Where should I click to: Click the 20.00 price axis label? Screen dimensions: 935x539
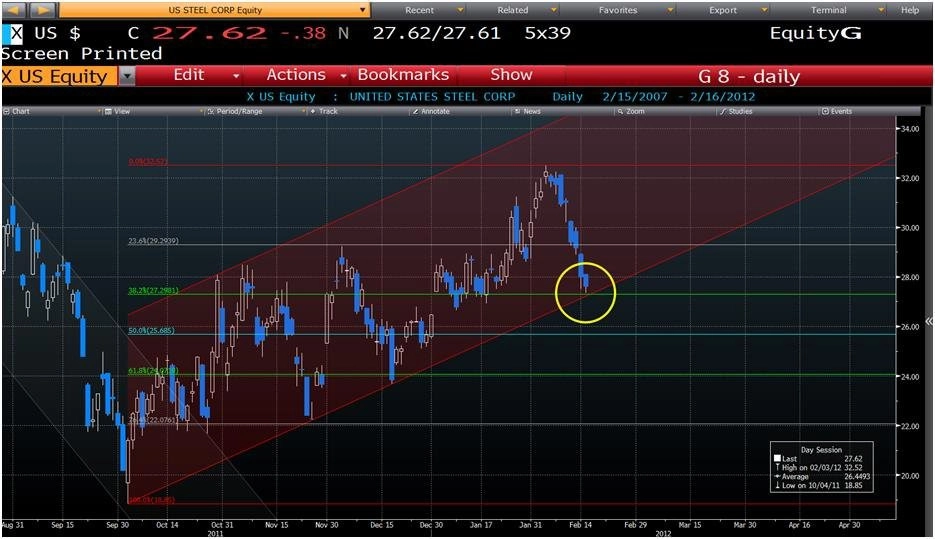coord(908,476)
